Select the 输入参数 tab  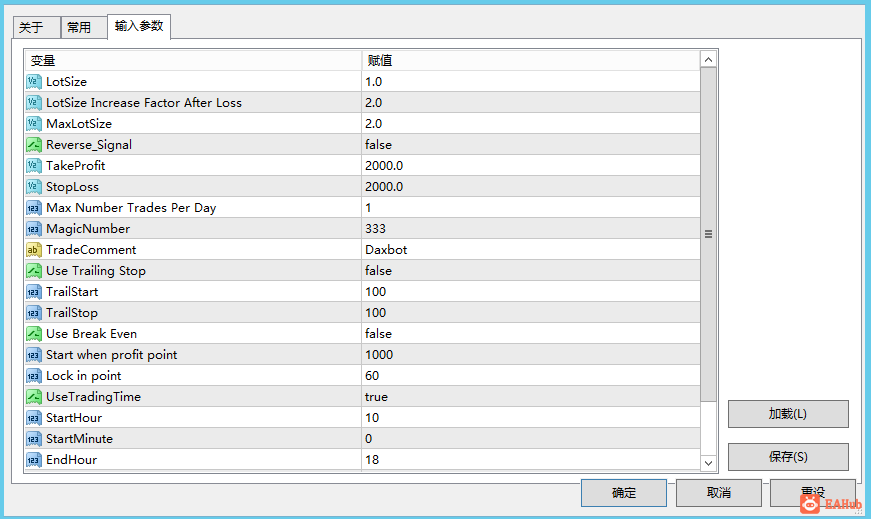[139, 26]
